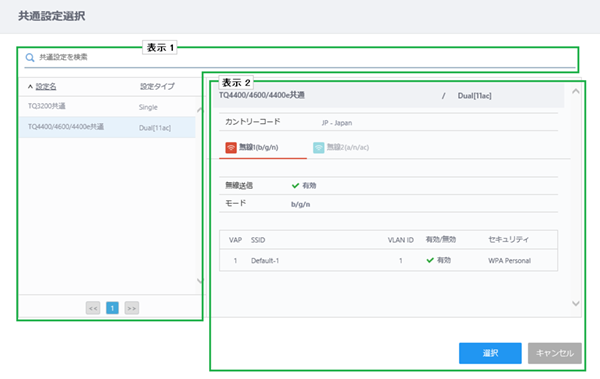600x379 pixels.
Task: Click the WPA Personal security cell
Action: (509, 261)
